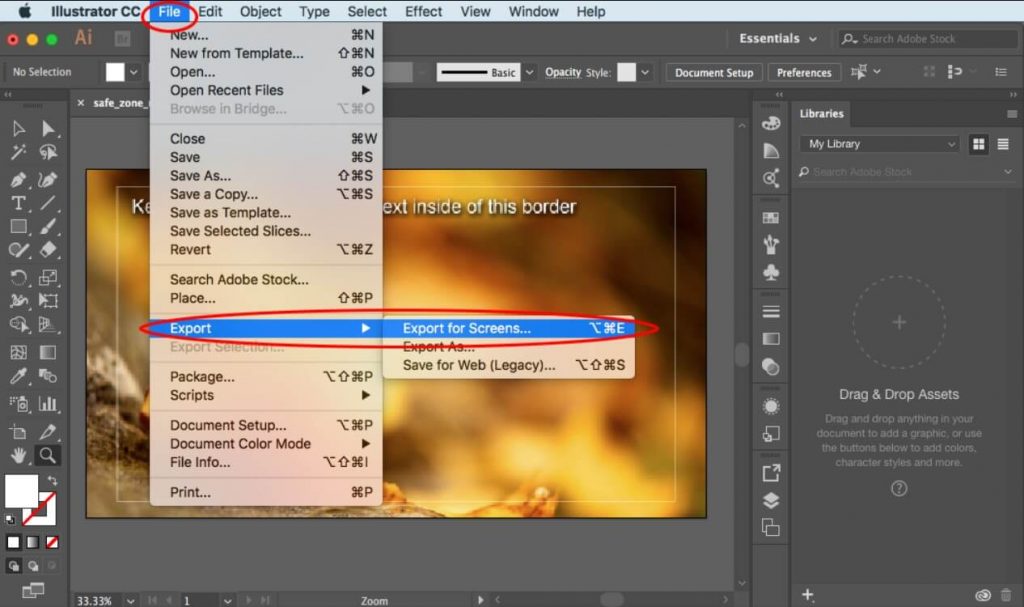Open the Symbols panel using the clubs icon
The width and height of the screenshot is (1024, 607).
tap(771, 270)
